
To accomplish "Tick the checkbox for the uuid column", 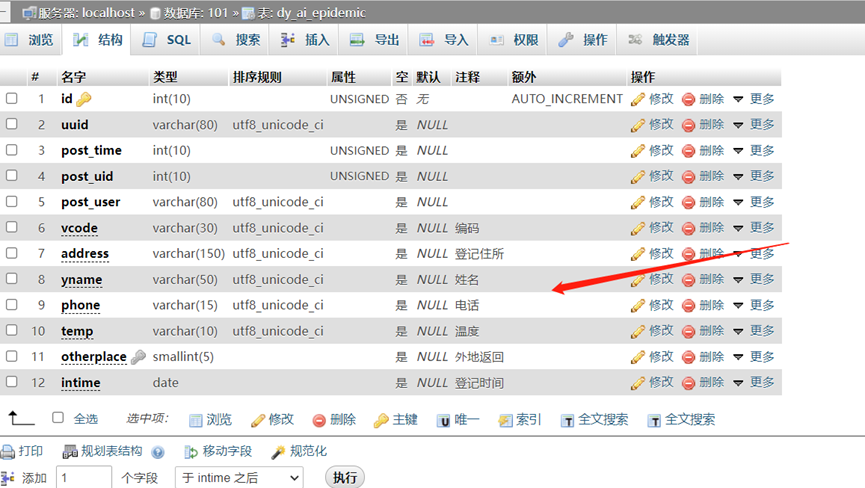I will click(12, 124).
